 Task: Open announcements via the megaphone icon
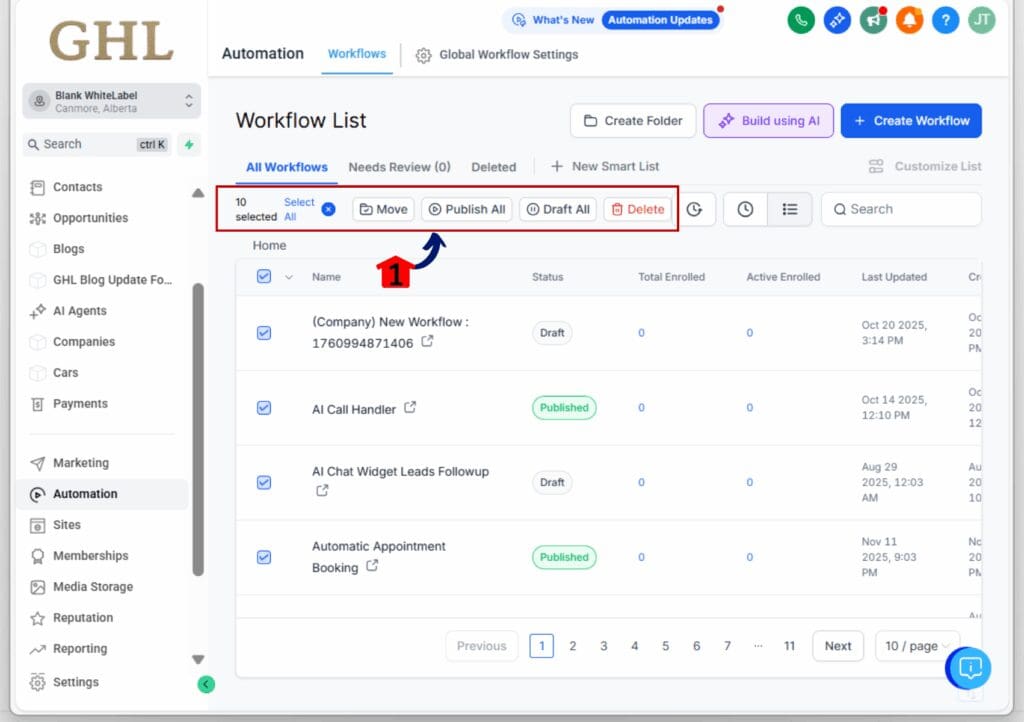tap(873, 20)
